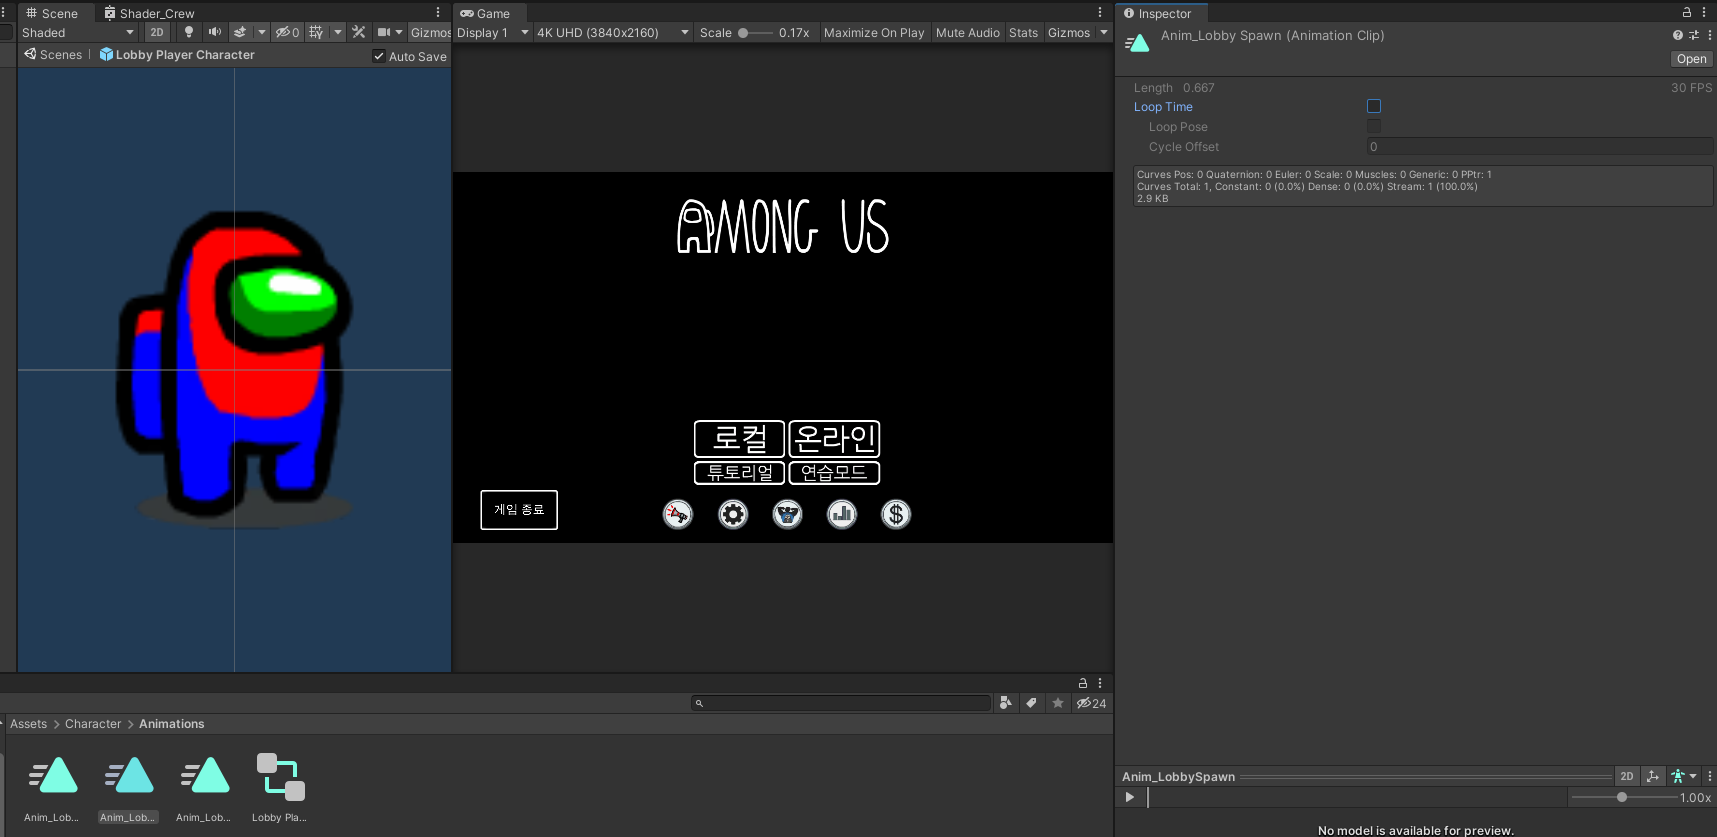Adjust the Game view Scale slider
Image resolution: width=1717 pixels, height=837 pixels.
point(755,32)
